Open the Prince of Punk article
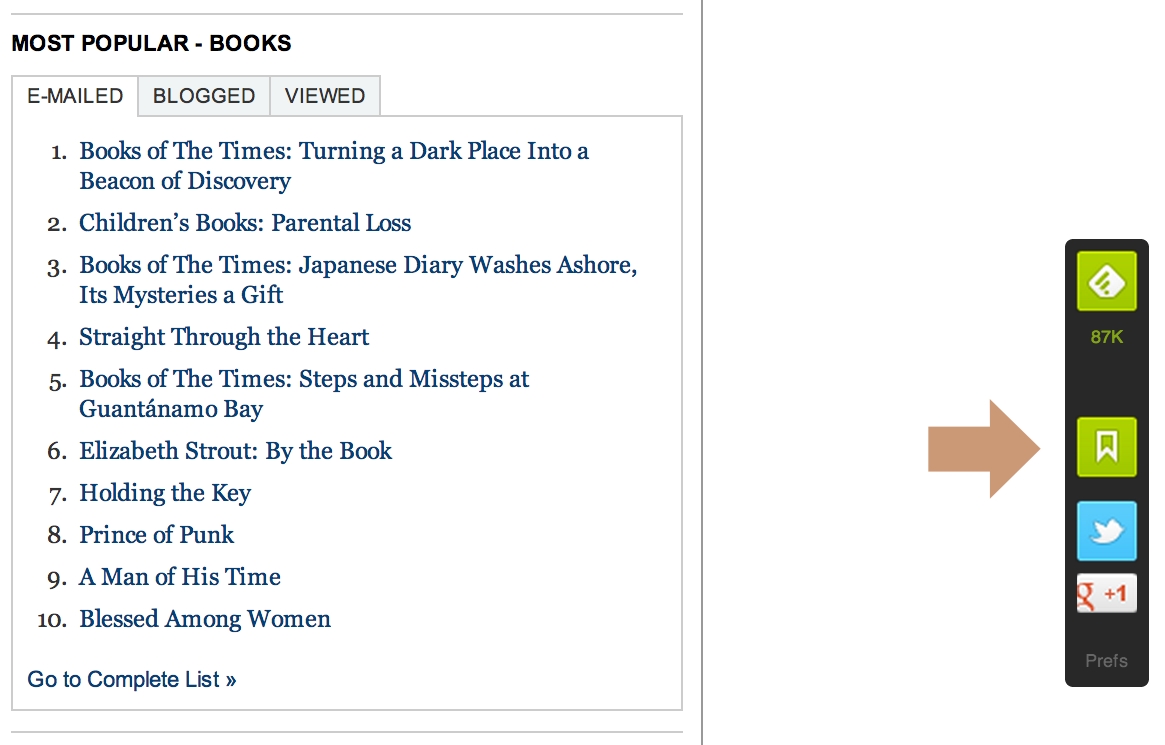The height and width of the screenshot is (745, 1165). tap(157, 535)
